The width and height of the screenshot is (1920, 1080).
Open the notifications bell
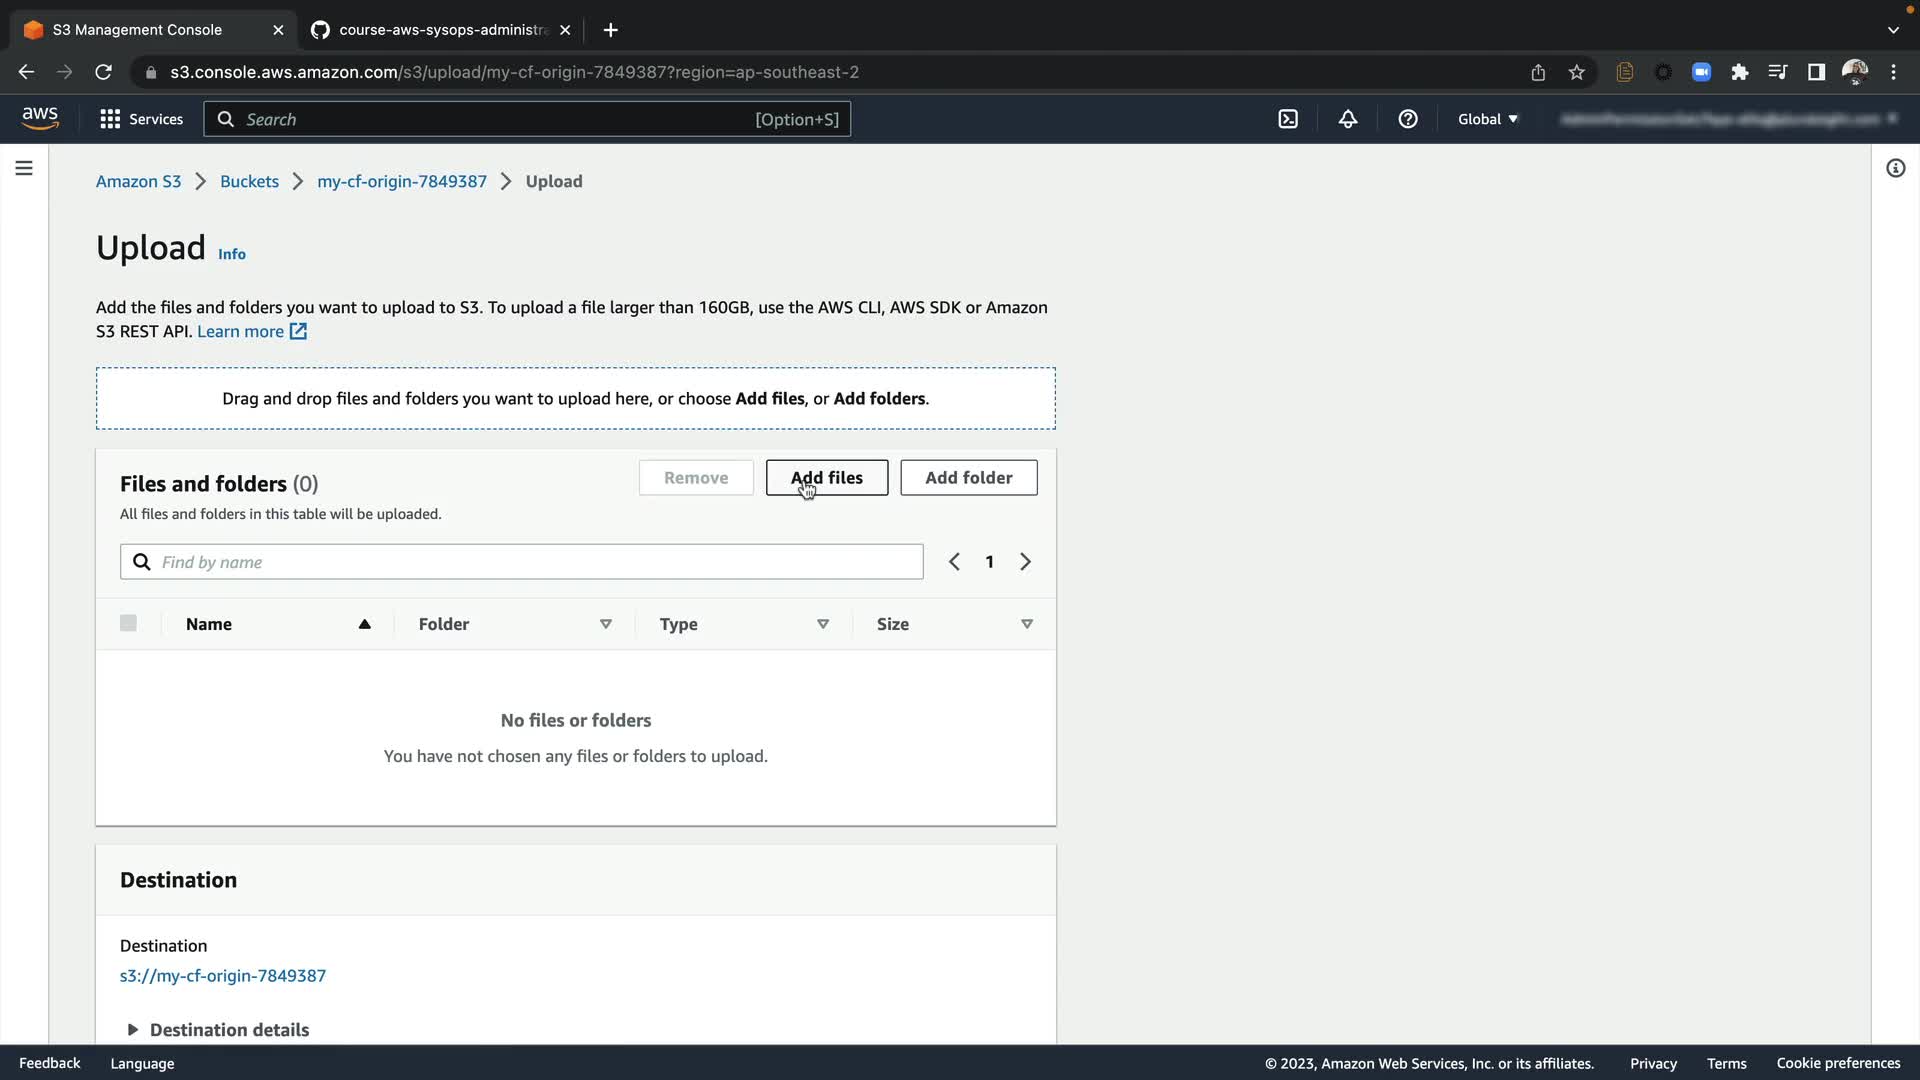[x=1348, y=119]
